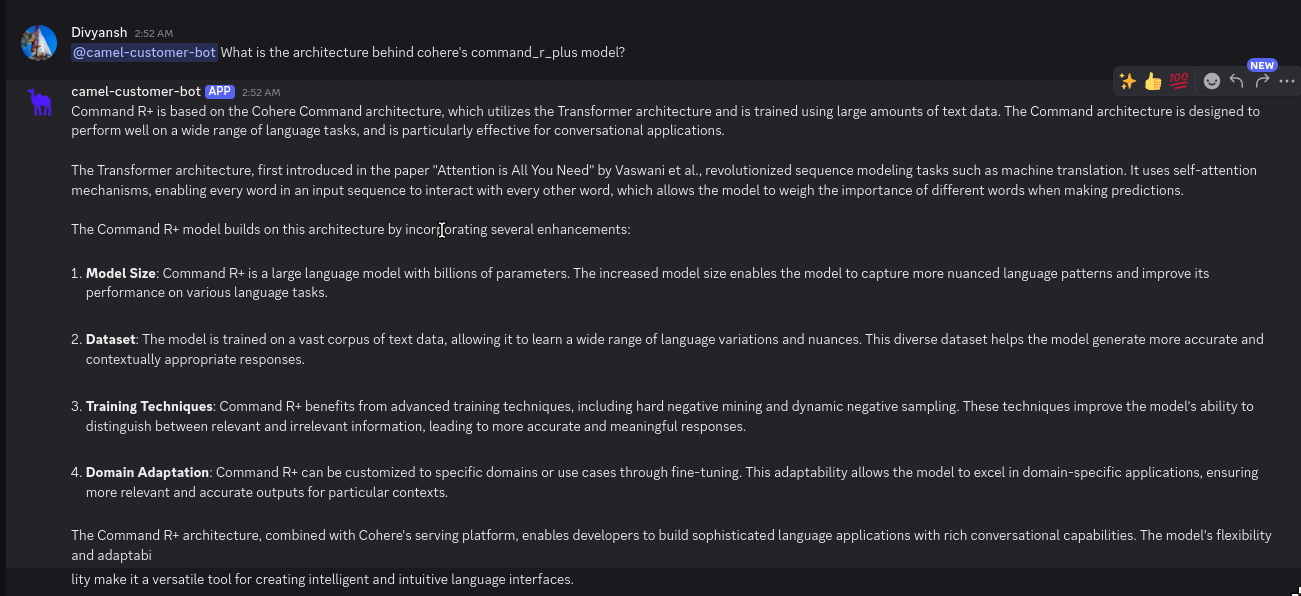The image size is (1301, 596).
Task: Open Divyansh's profile by clicking his username
Action: [99, 32]
